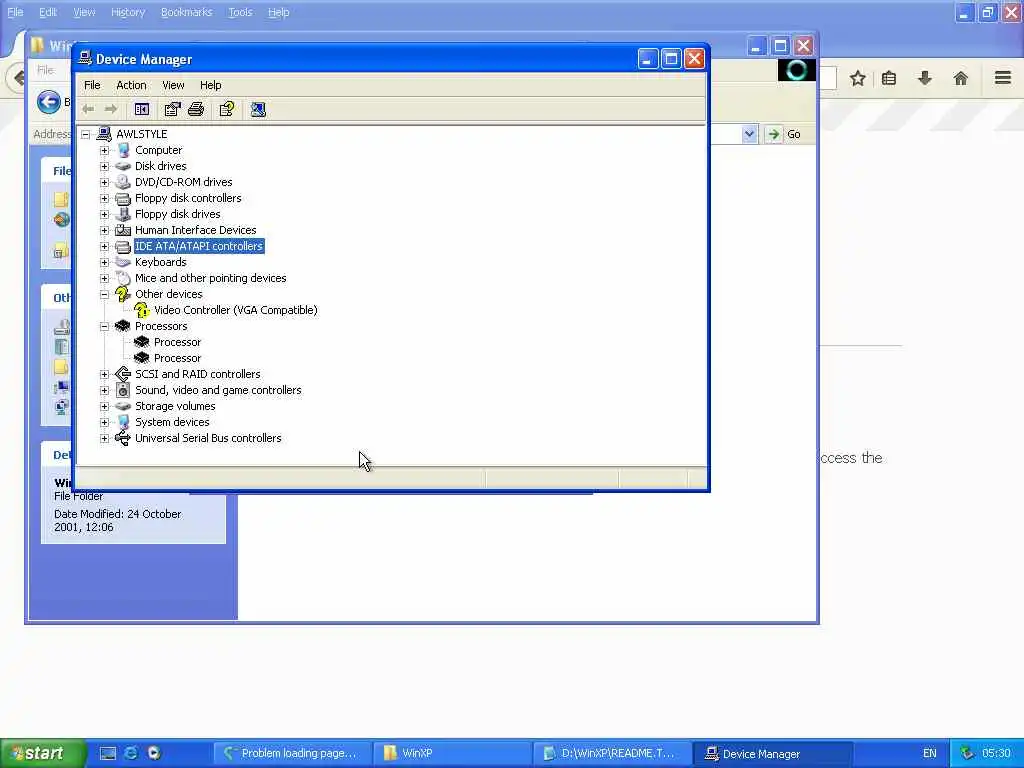Click the Floppy disk controllers icon

pyautogui.click(x=123, y=198)
